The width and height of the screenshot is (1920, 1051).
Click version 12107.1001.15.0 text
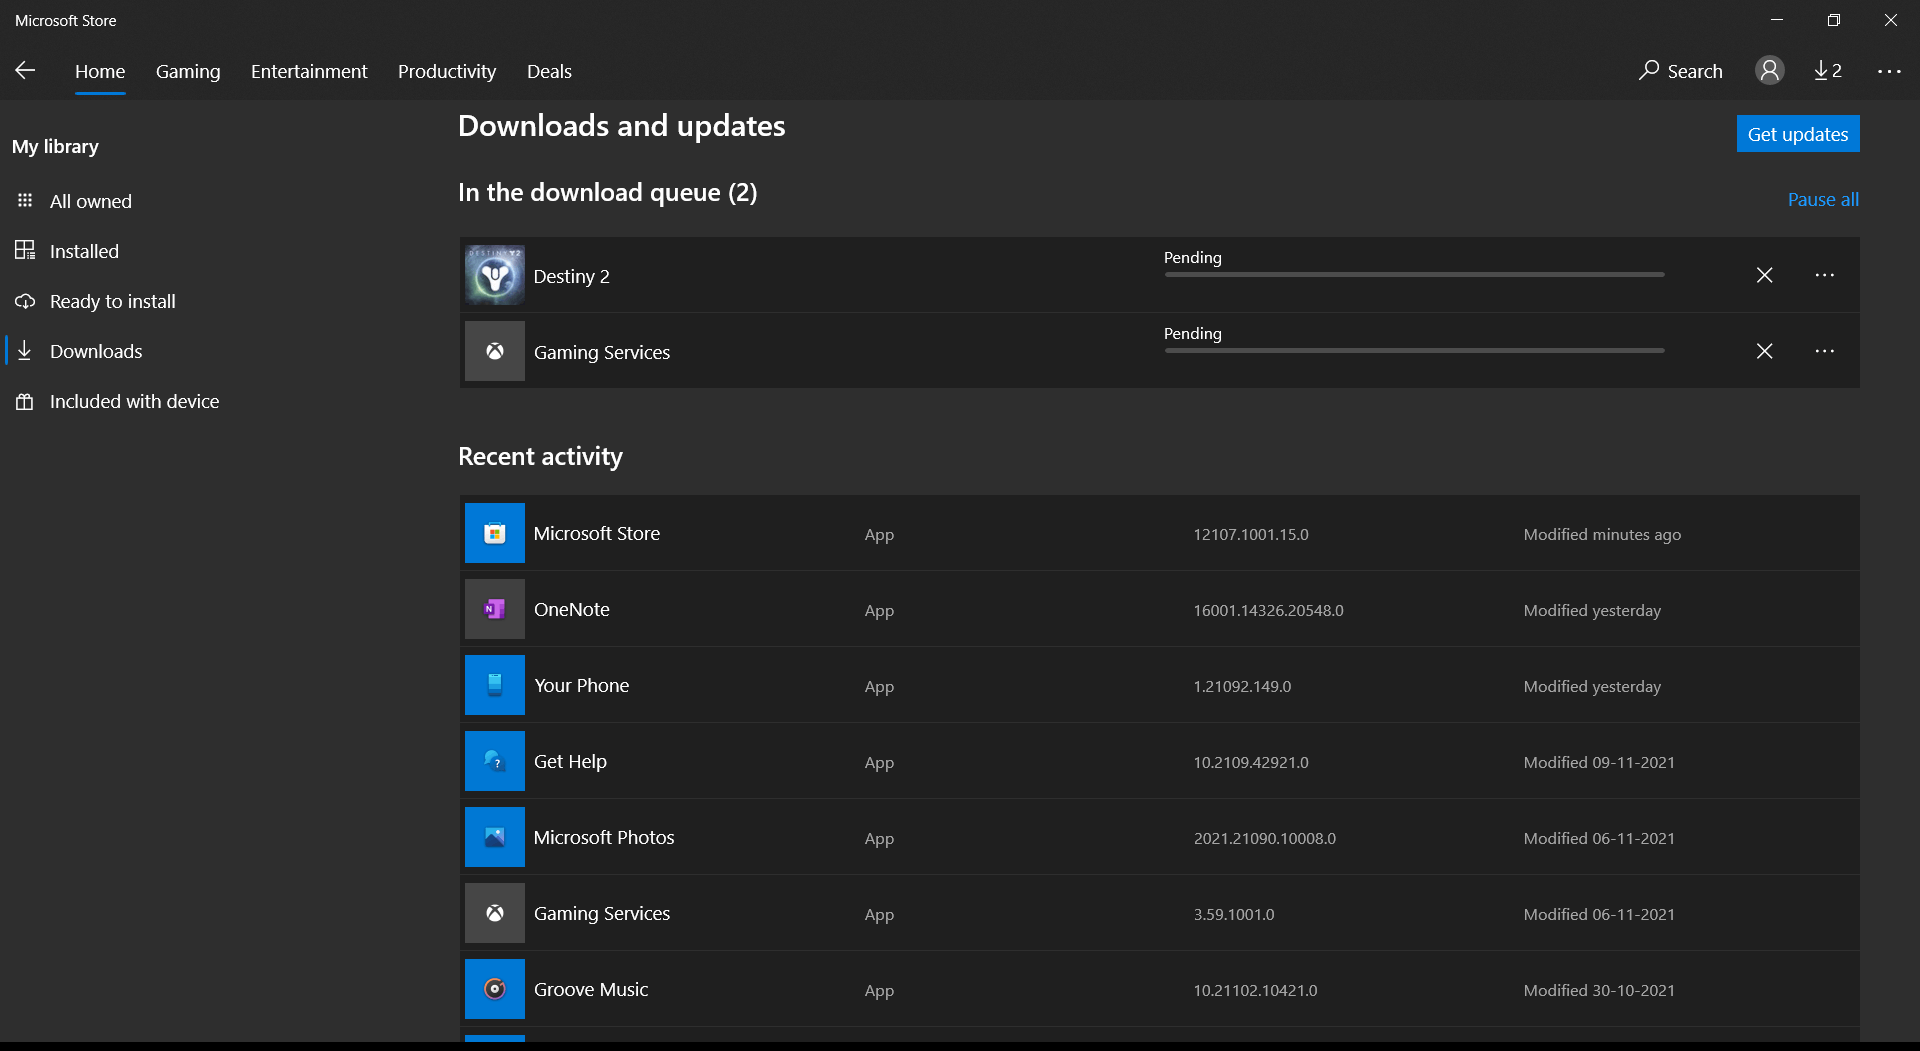click(1250, 534)
